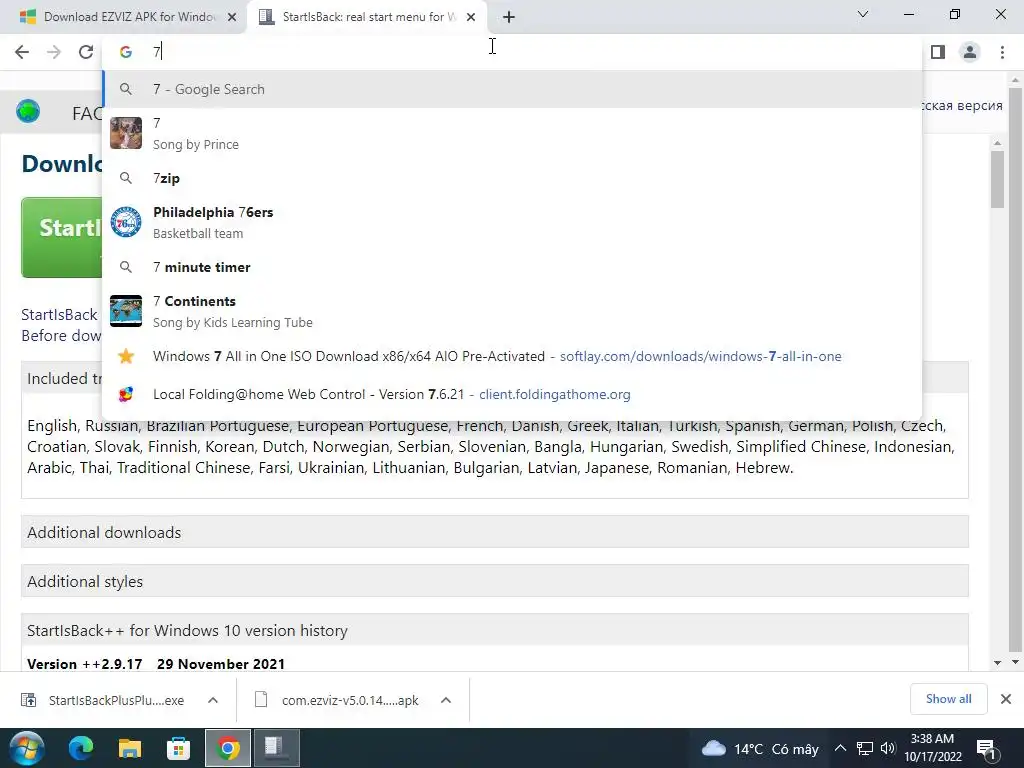Switch to the Russian version link
Screen dimensions: 1024x768
(x=962, y=106)
